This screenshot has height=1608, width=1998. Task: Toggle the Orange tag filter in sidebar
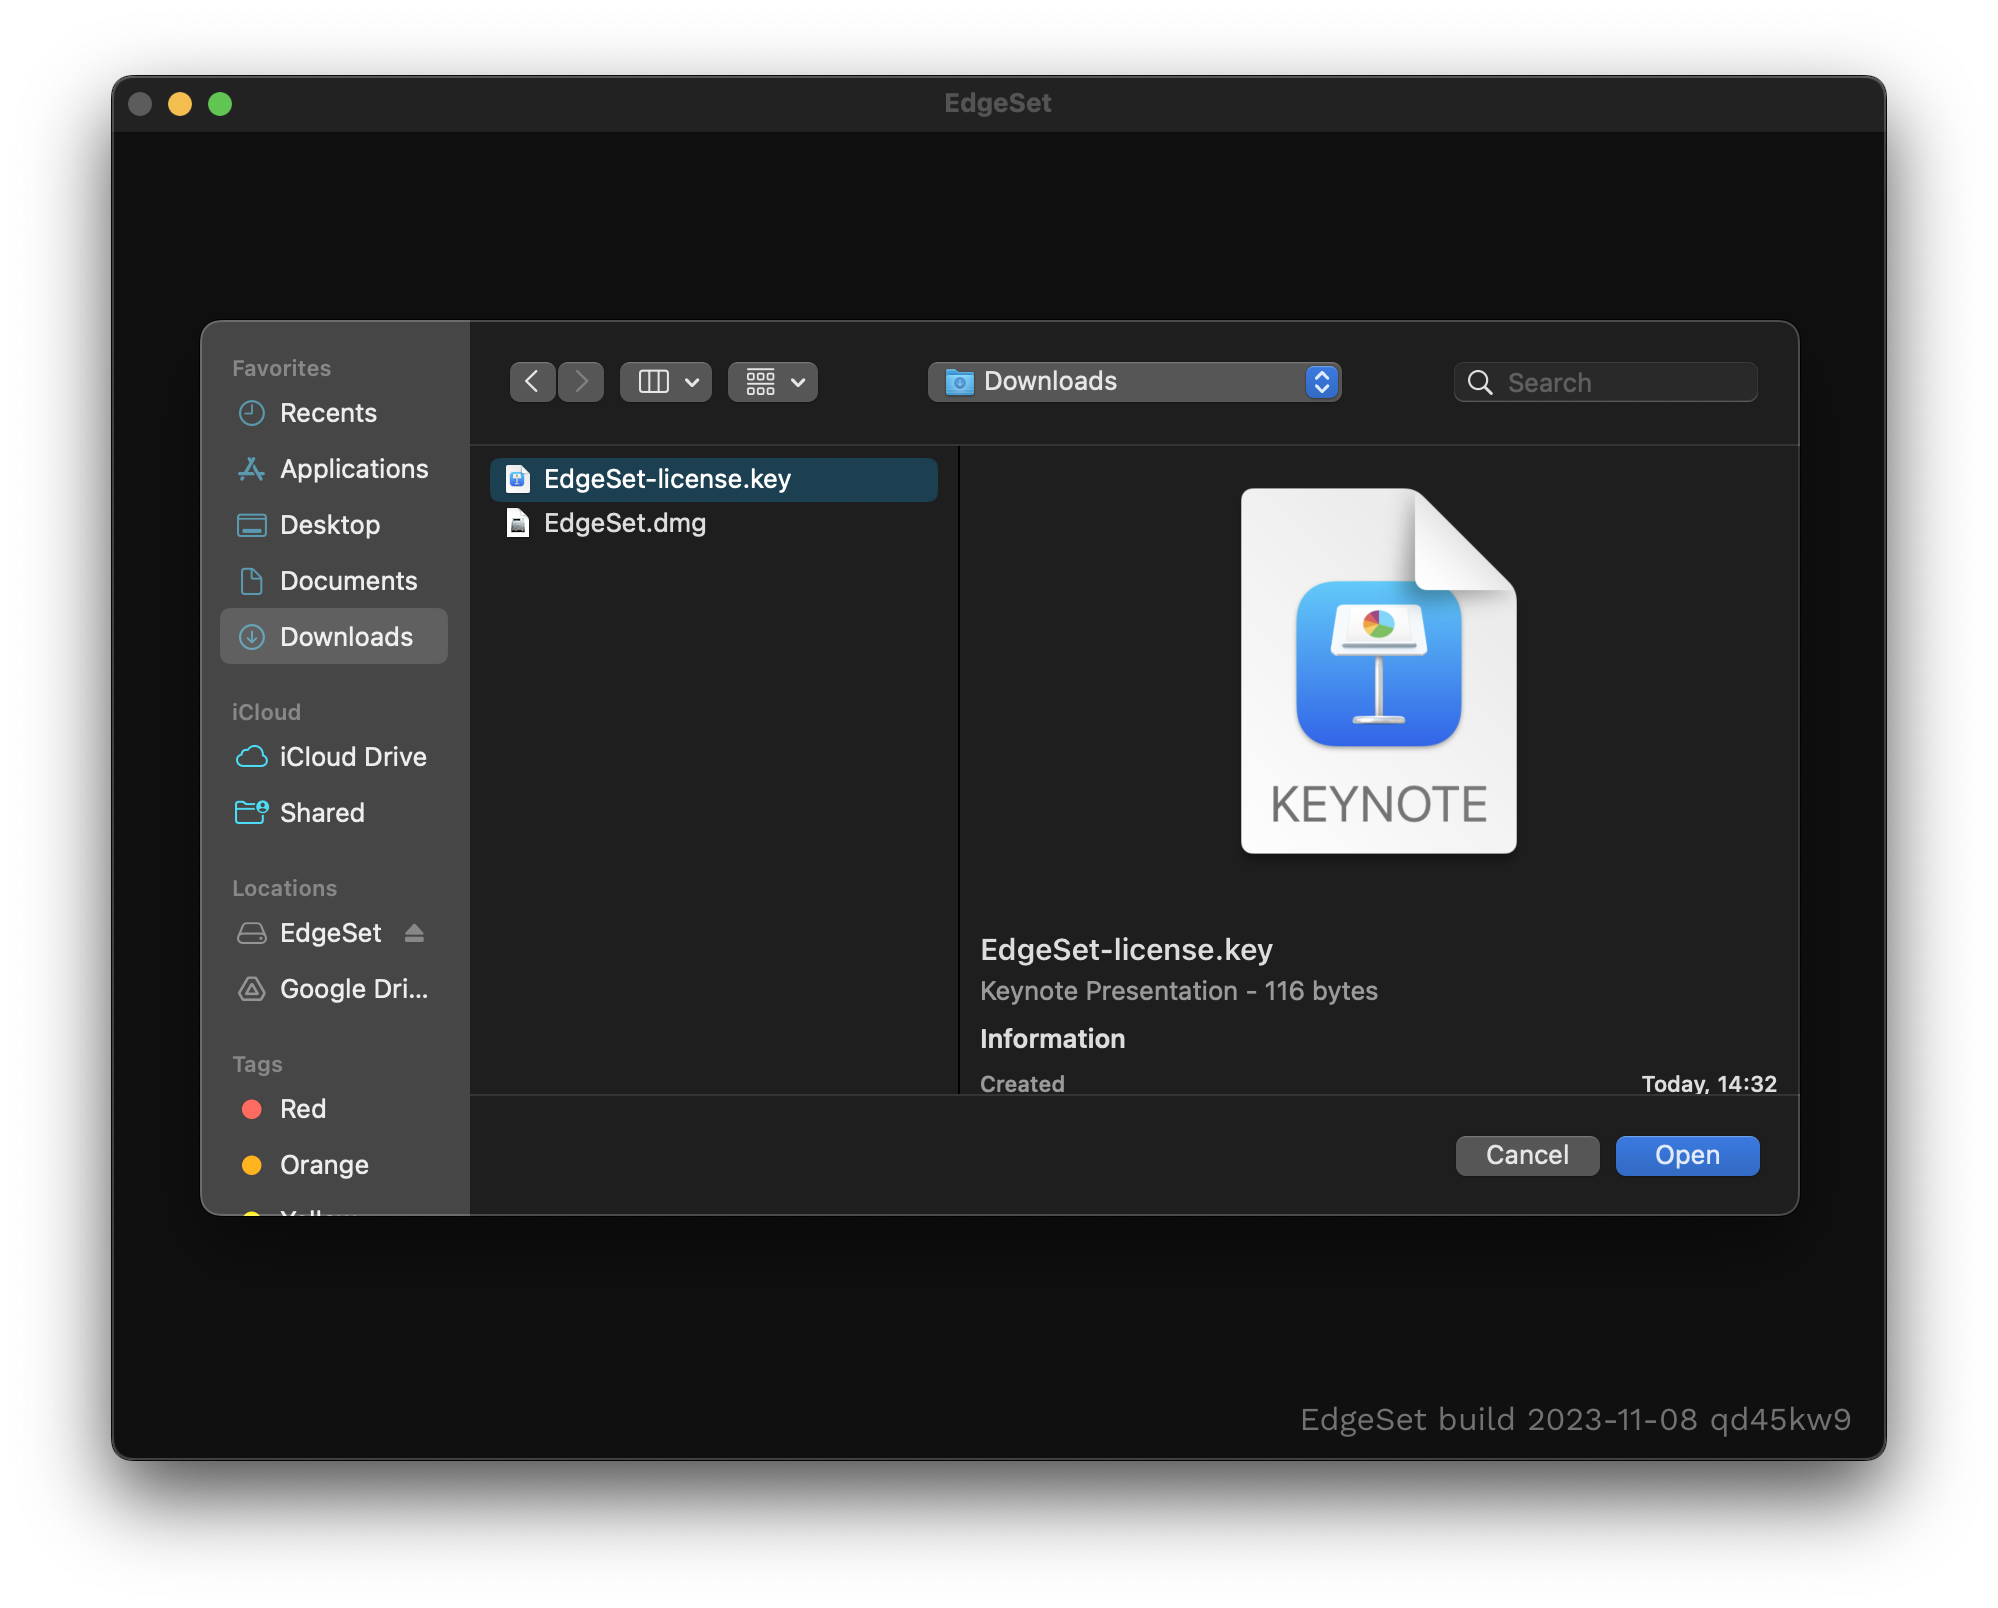325,1163
